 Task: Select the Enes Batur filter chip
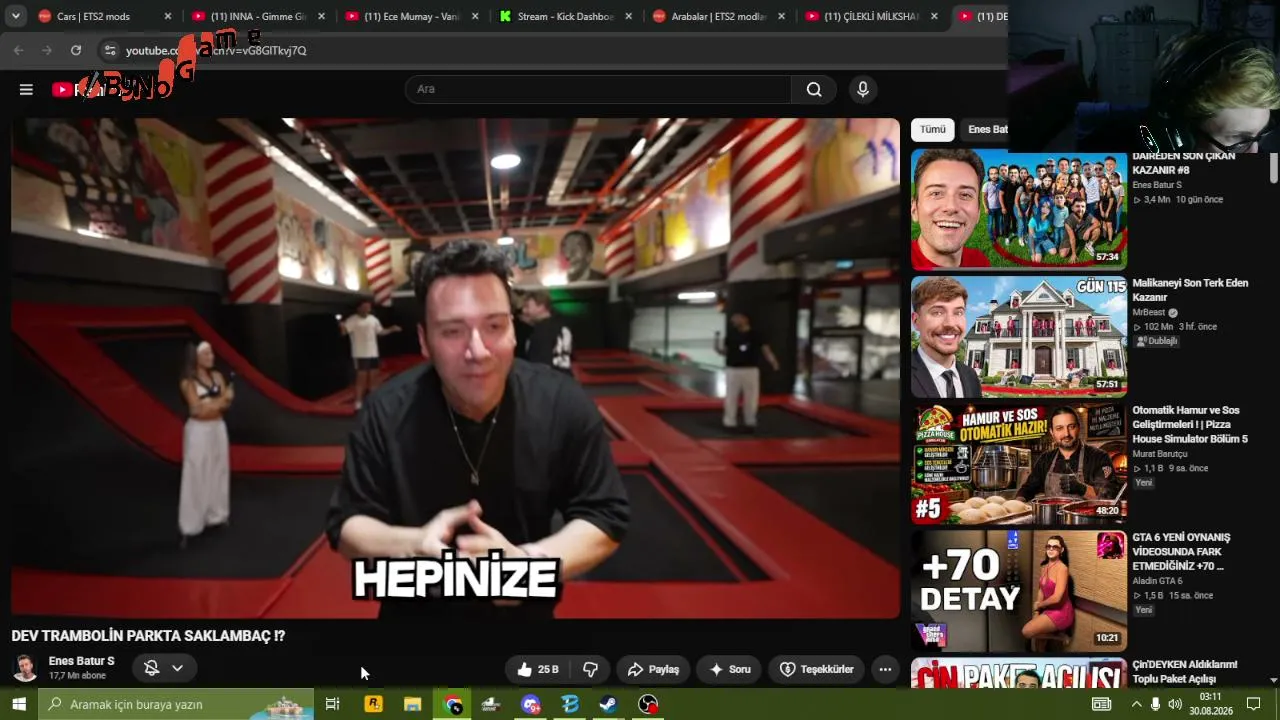pos(986,130)
